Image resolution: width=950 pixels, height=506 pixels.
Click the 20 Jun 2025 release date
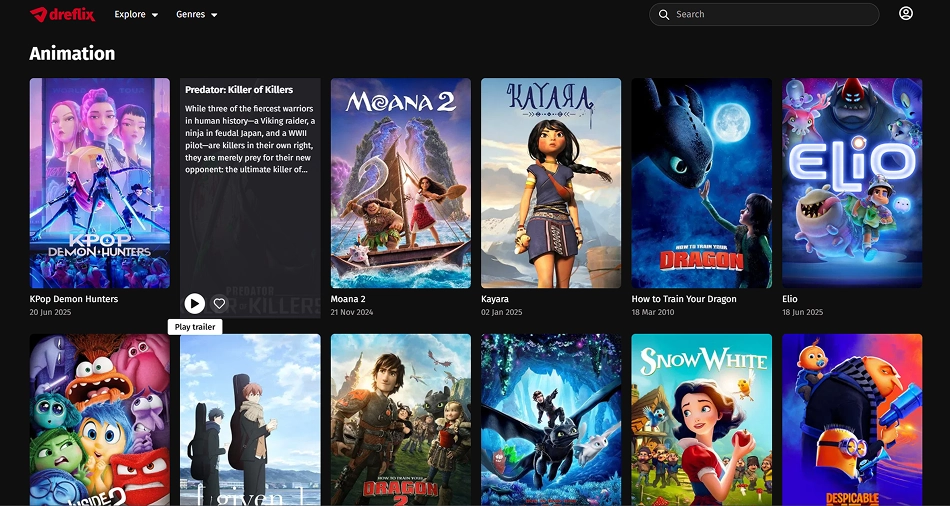[x=50, y=312]
